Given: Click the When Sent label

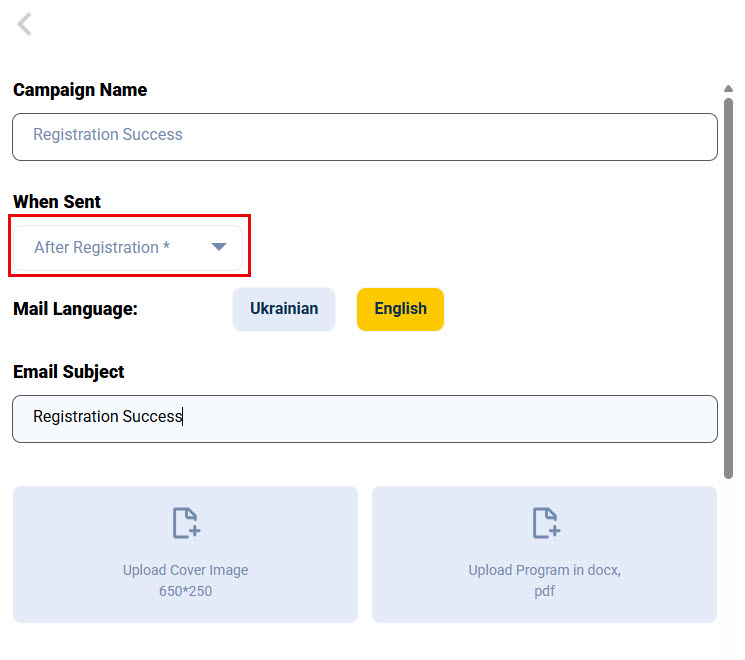Looking at the screenshot, I should (57, 202).
